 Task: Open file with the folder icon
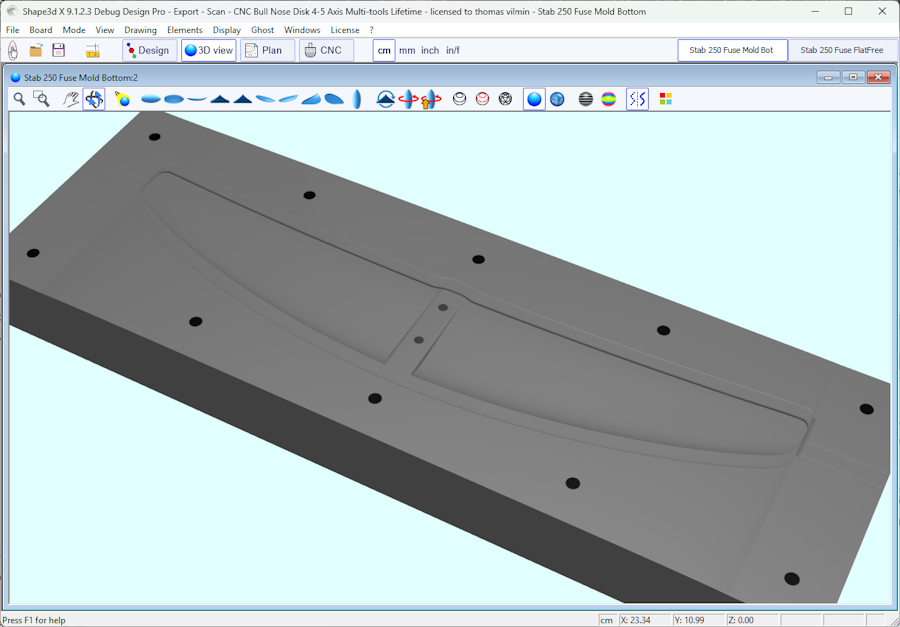(x=36, y=50)
